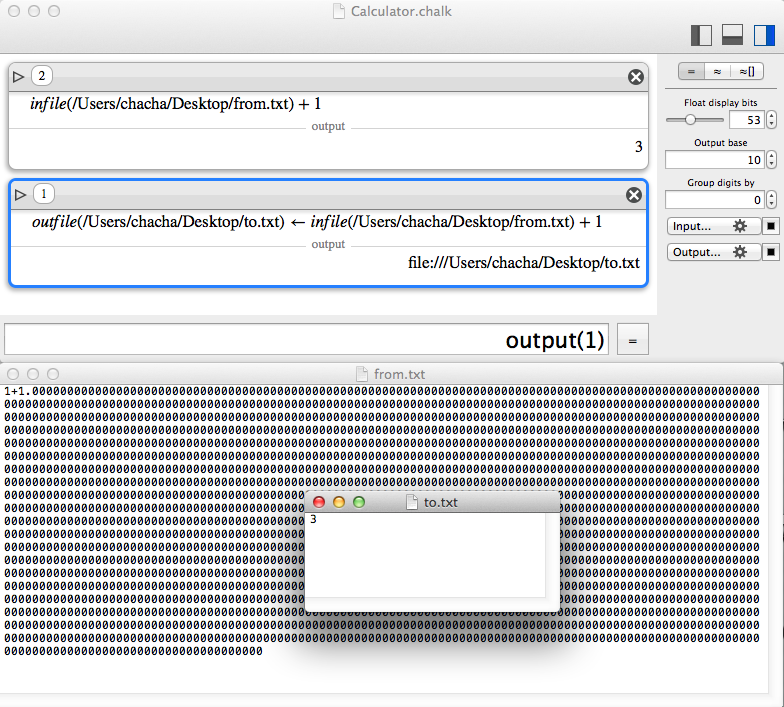Collapse entry 1 with disclosure triangle
Screen dimensions: 784x707
[x=20, y=194]
